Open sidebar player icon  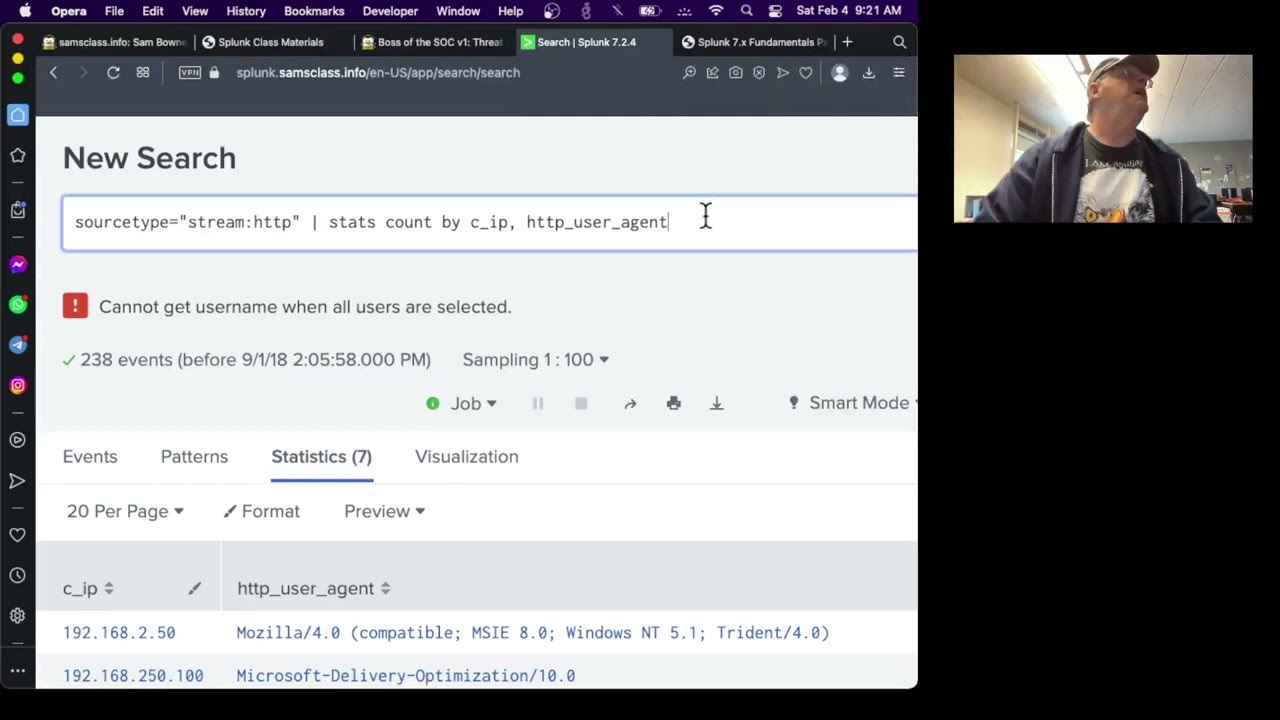[x=18, y=440]
